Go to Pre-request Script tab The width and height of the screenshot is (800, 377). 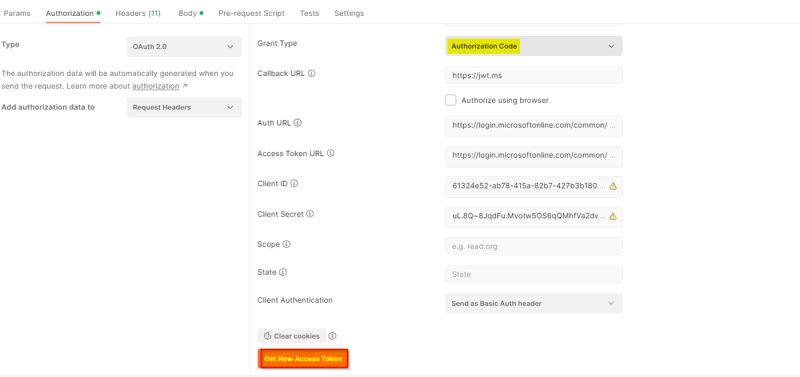252,13
